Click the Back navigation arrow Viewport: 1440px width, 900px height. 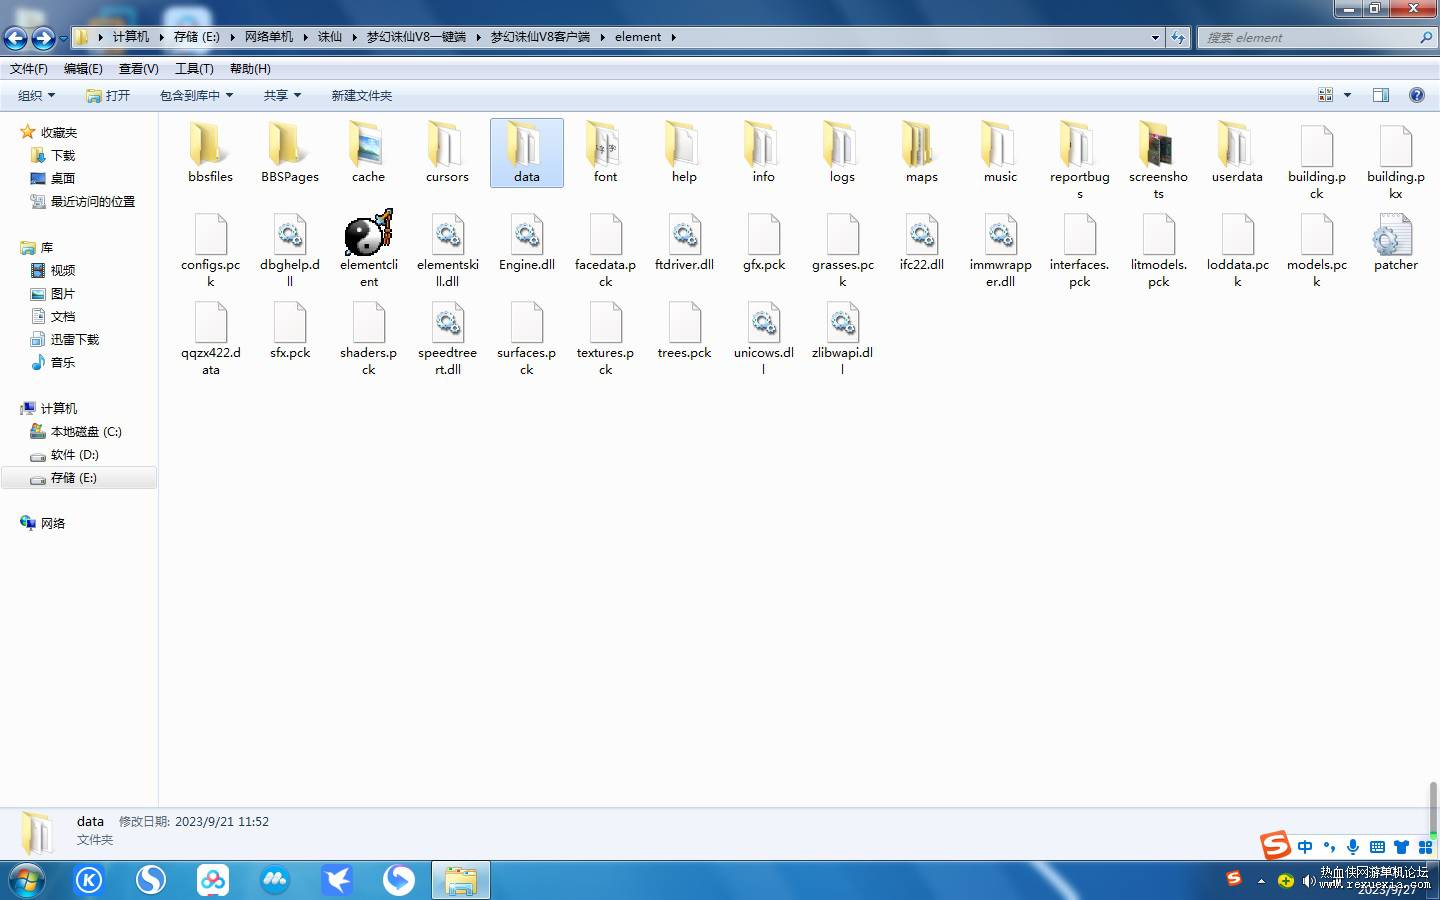15,38
